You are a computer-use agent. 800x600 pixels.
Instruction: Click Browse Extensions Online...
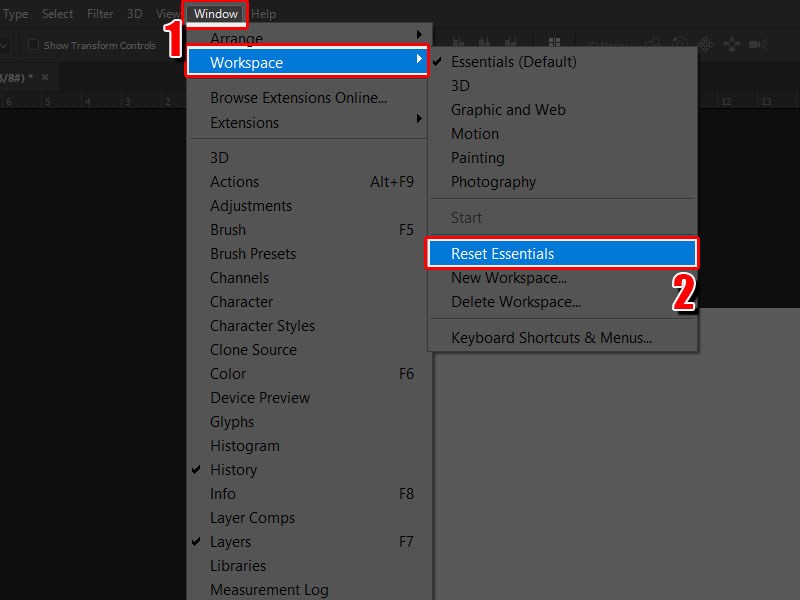[x=298, y=98]
